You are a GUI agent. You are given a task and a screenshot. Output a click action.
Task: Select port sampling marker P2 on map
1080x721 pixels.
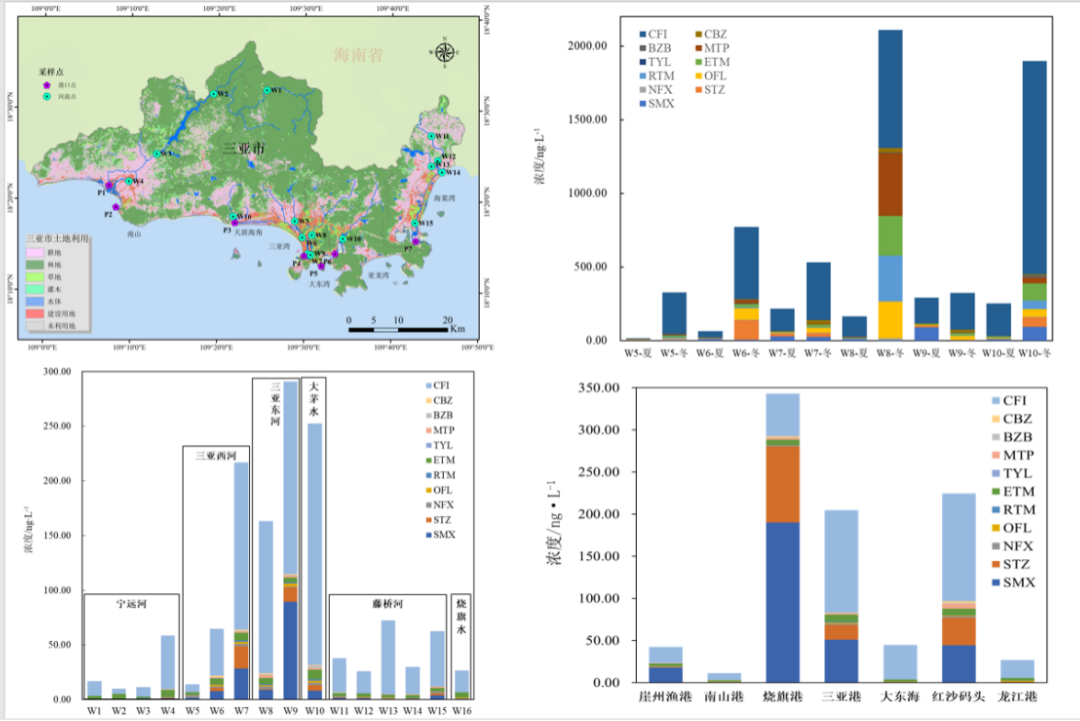[x=116, y=207]
